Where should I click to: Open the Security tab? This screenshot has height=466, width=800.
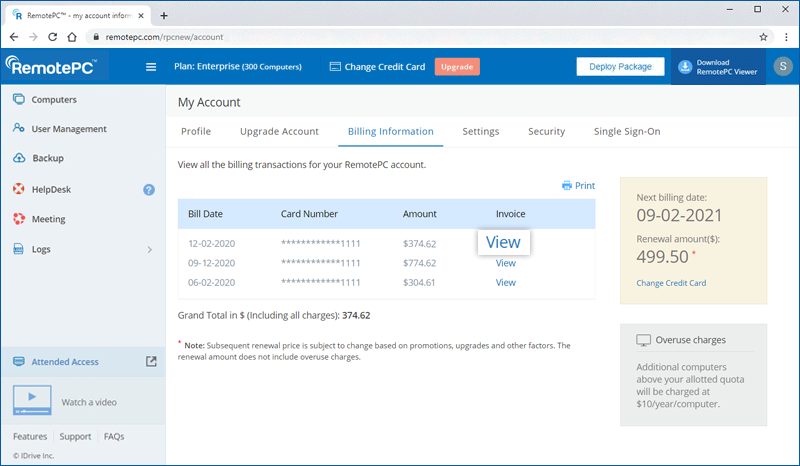tap(546, 131)
